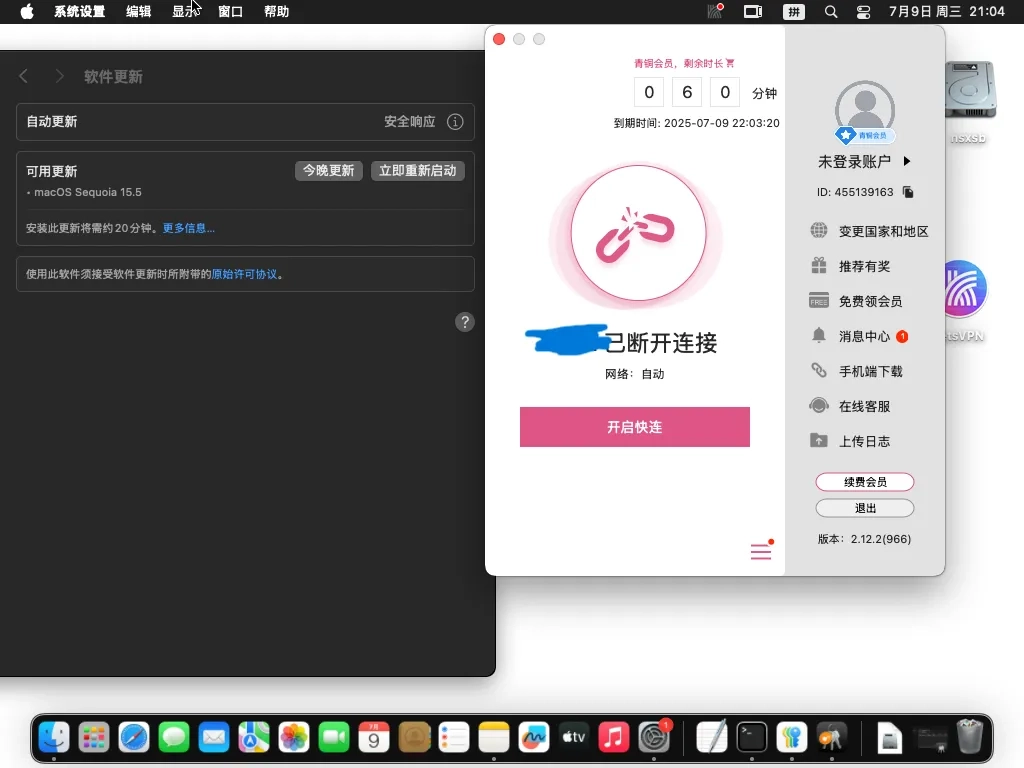Open the 原始许可协议 link
This screenshot has height=768, width=1024.
point(244,274)
